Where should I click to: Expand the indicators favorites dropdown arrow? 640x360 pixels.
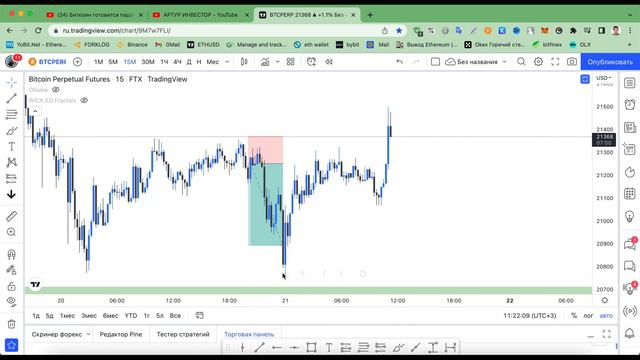[278, 62]
